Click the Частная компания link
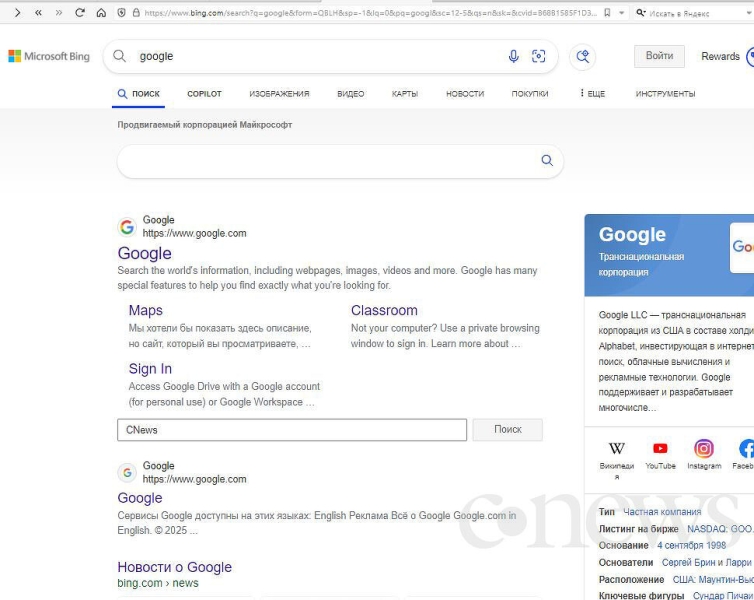The height and width of the screenshot is (600, 754). pos(662,512)
